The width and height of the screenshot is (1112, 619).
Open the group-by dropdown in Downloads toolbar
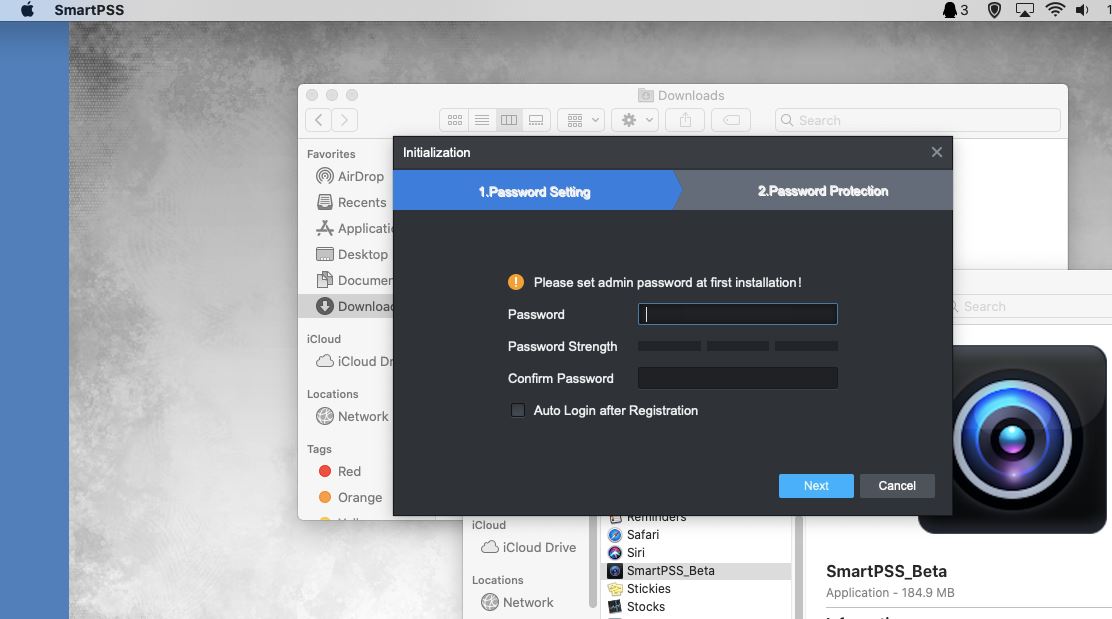click(582, 120)
